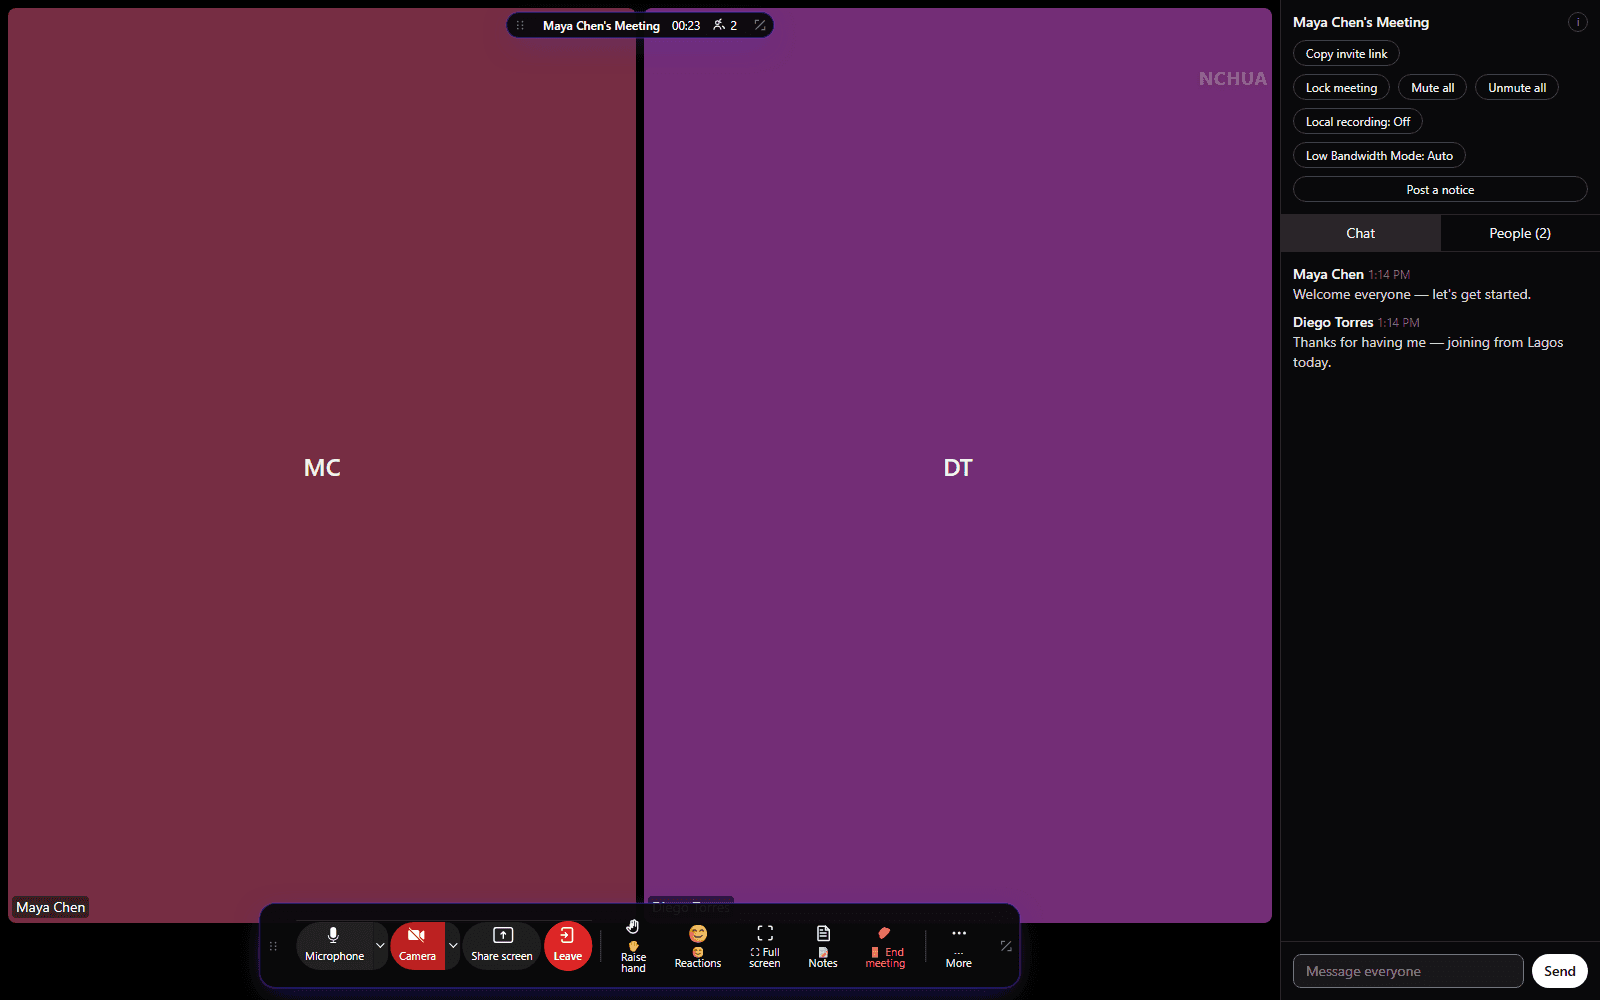
Task: Click Diego Torres's chat message sender name
Action: pos(1333,322)
